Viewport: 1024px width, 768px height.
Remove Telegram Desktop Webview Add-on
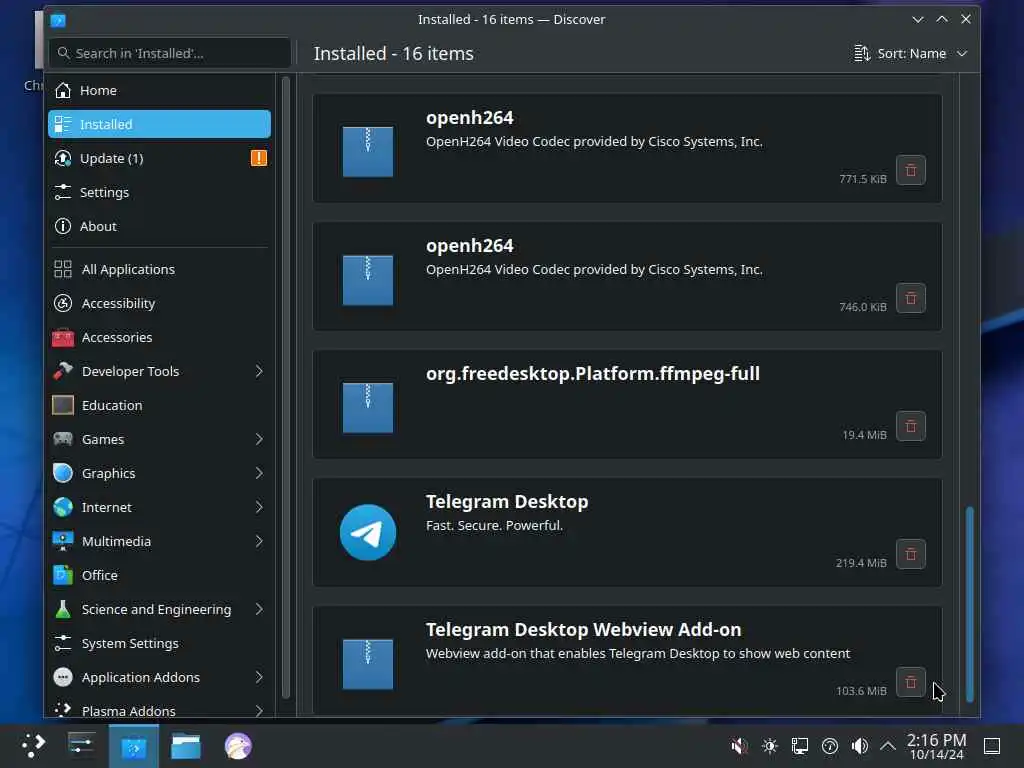[910, 682]
